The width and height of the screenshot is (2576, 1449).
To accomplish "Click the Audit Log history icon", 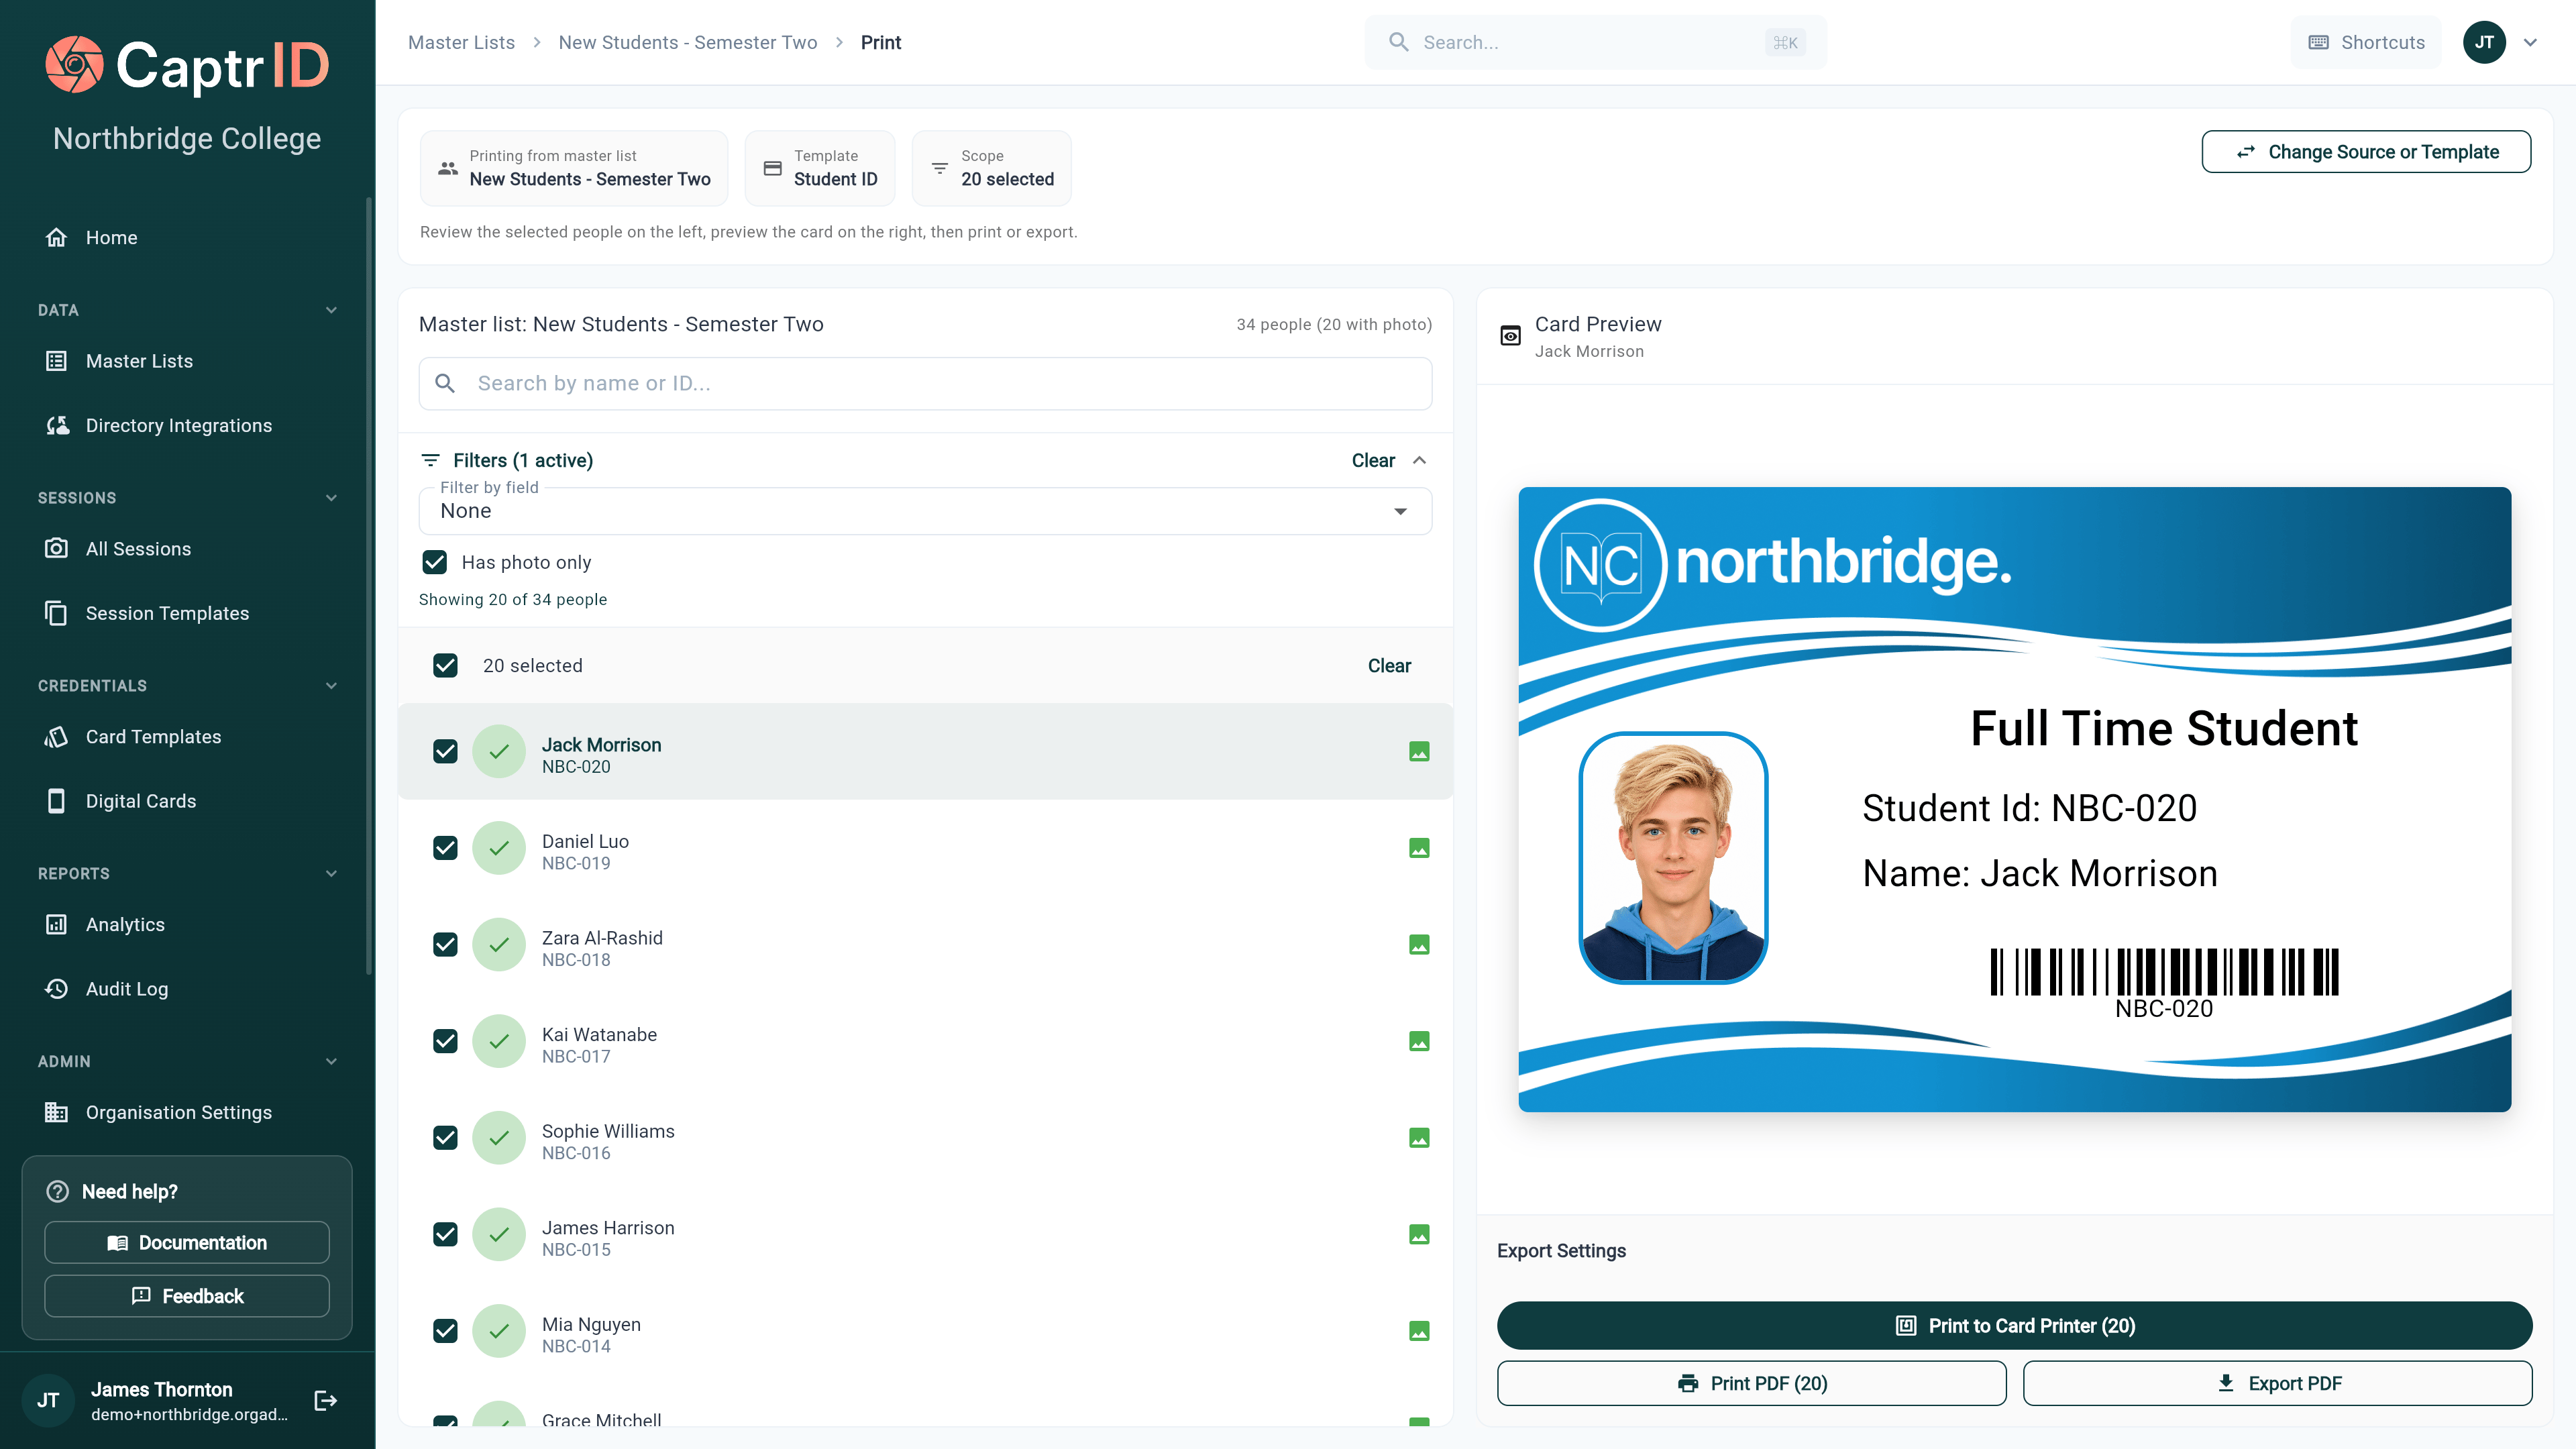I will tap(56, 988).
